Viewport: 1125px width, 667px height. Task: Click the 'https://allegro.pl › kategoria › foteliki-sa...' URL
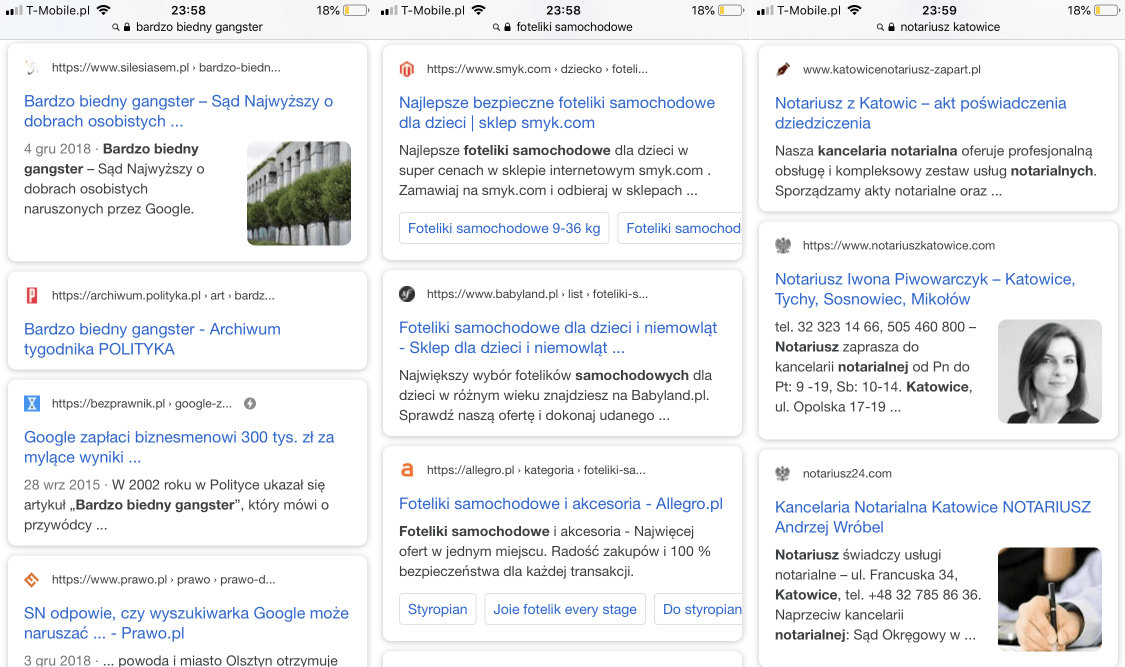pyautogui.click(x=536, y=470)
